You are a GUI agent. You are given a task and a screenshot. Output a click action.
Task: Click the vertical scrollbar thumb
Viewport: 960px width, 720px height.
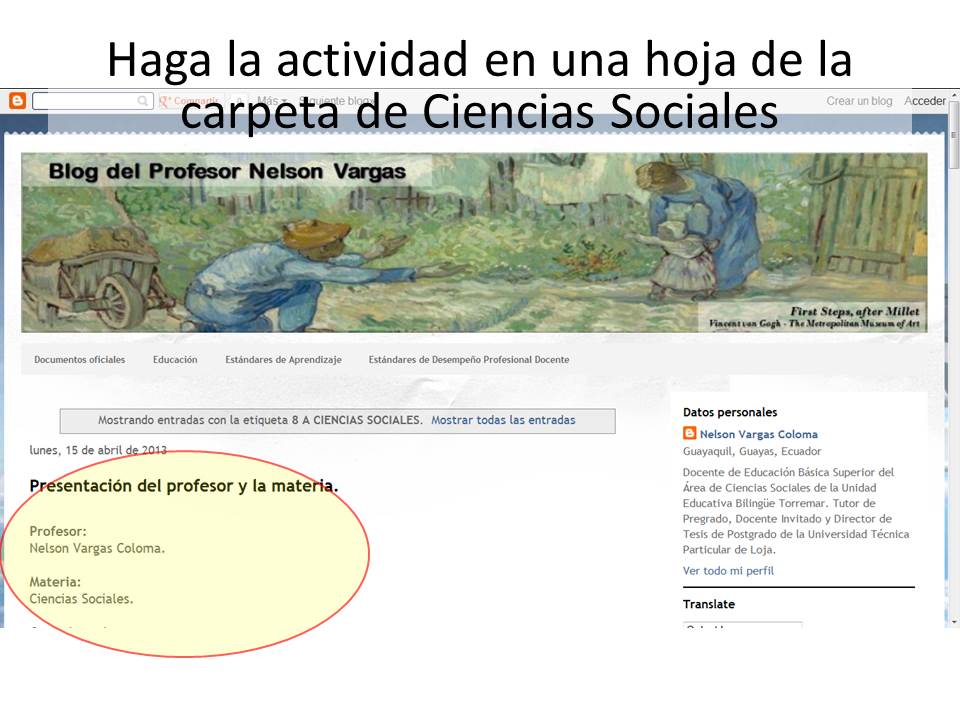pyautogui.click(x=954, y=135)
